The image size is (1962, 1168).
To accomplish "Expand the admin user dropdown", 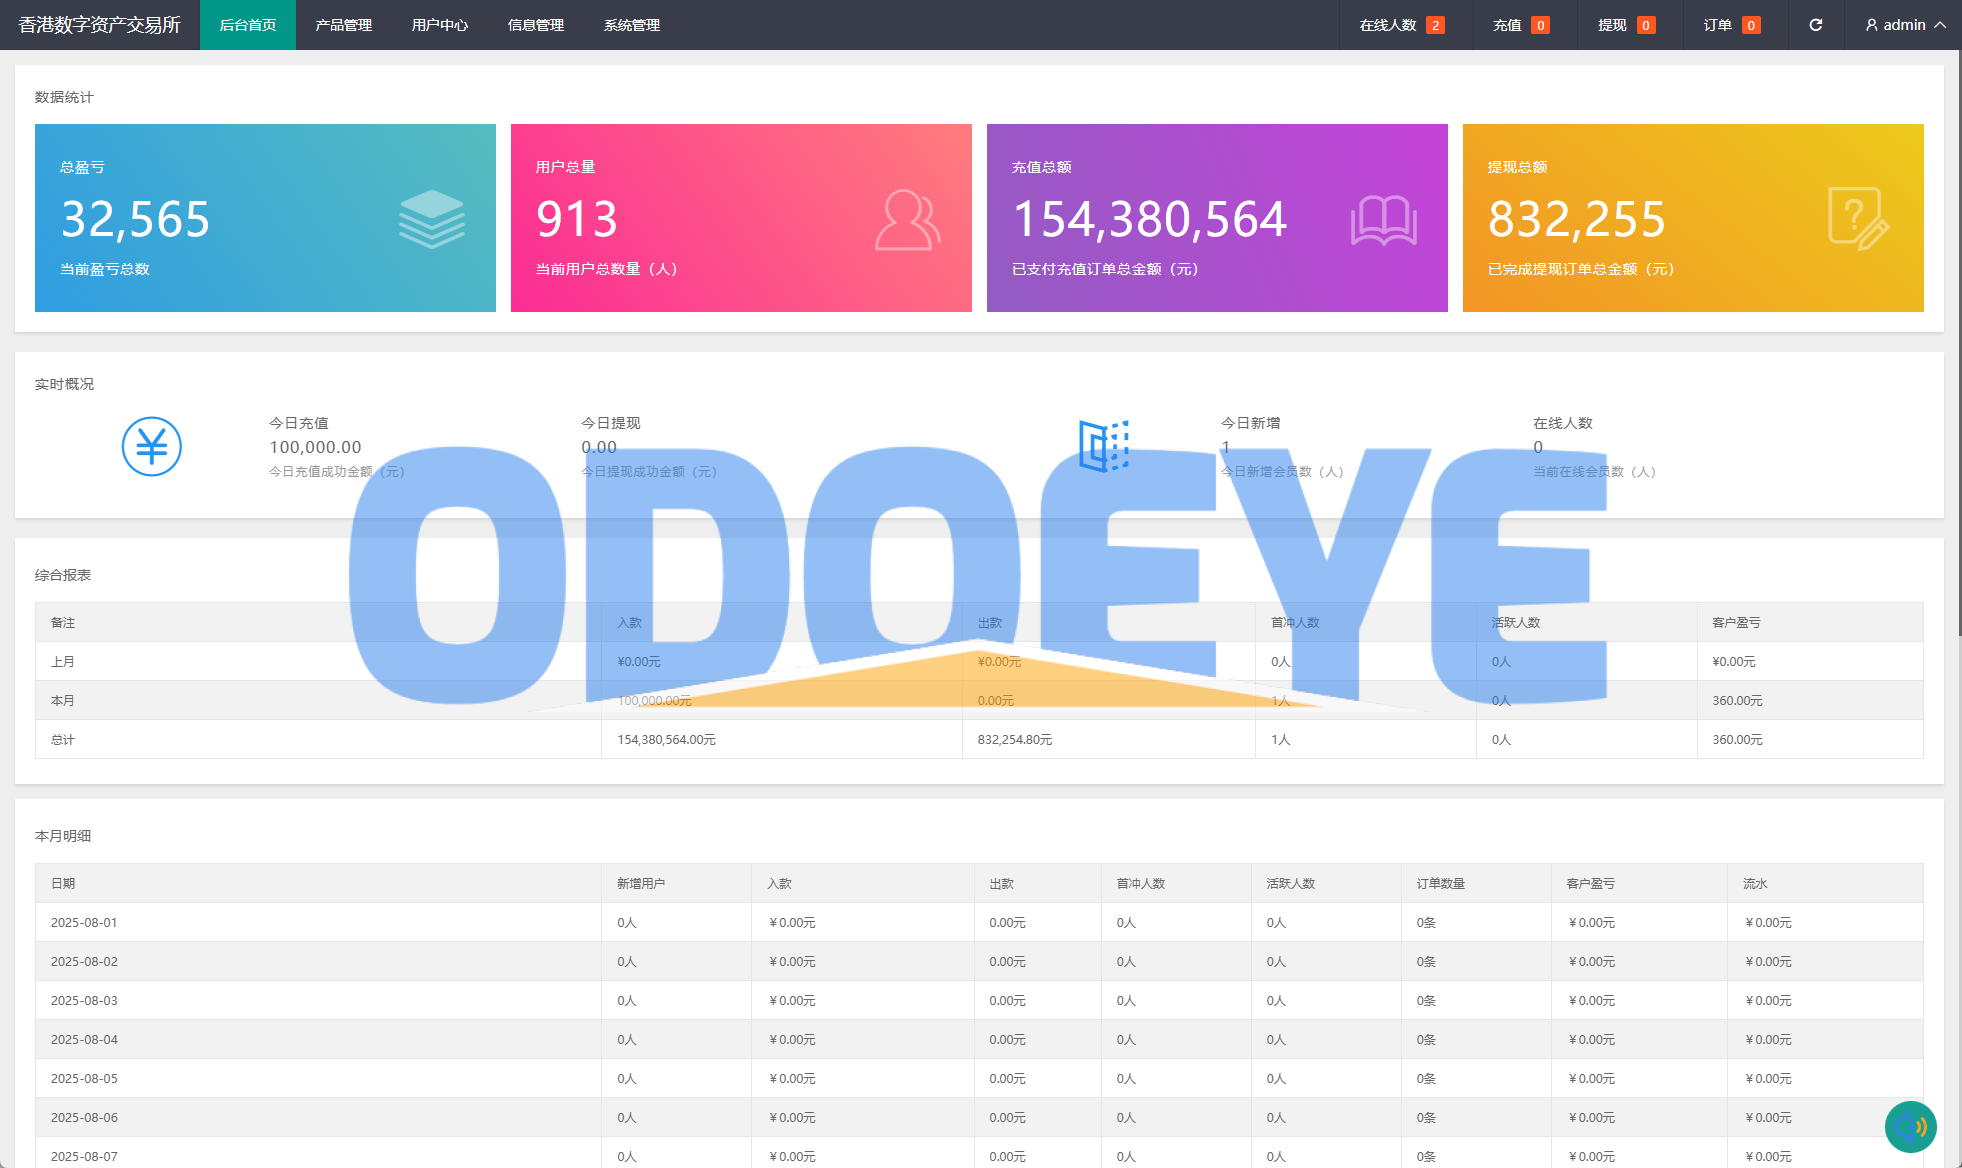I will (x=1905, y=25).
